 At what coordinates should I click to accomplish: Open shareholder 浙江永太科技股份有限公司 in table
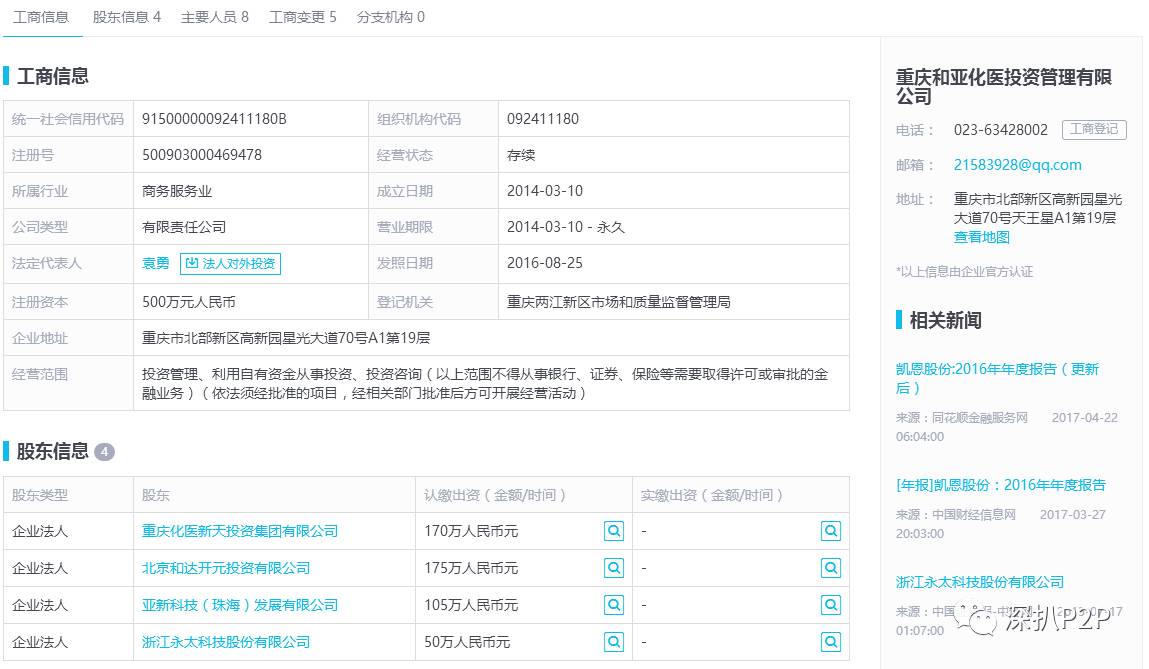(226, 642)
